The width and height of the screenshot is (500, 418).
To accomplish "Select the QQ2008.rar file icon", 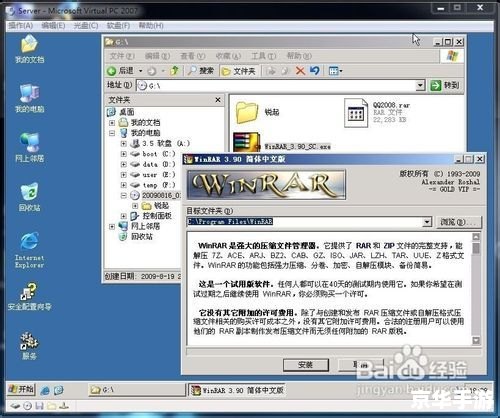I will click(355, 113).
